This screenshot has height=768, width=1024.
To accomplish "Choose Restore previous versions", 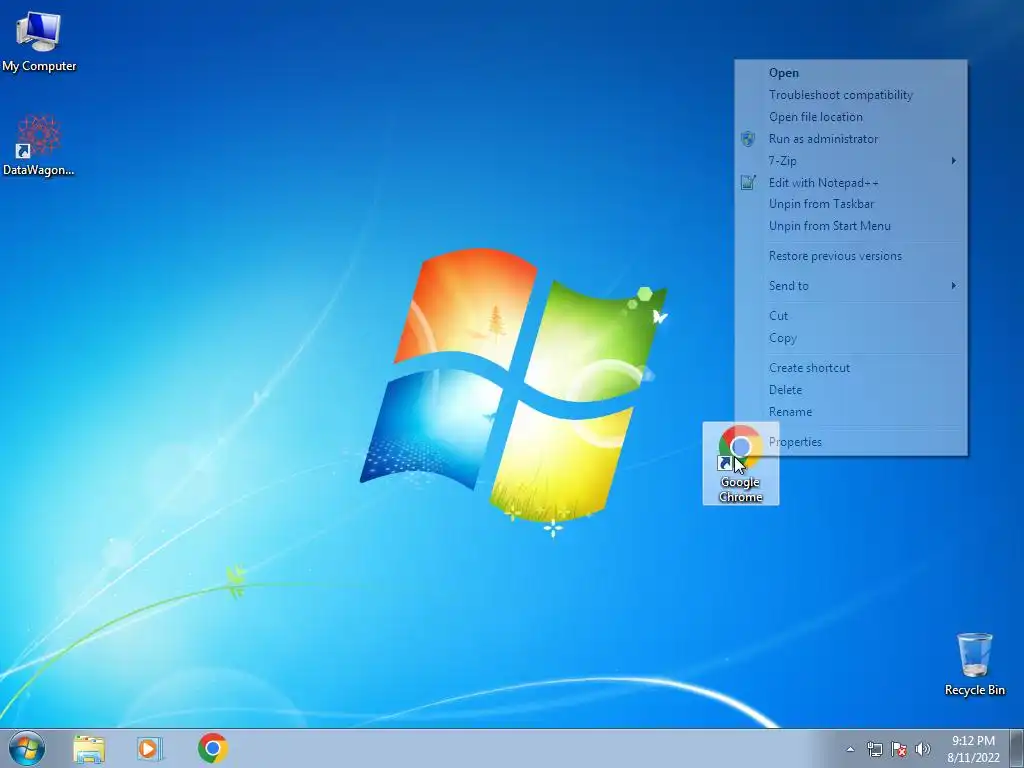I will click(851, 256).
